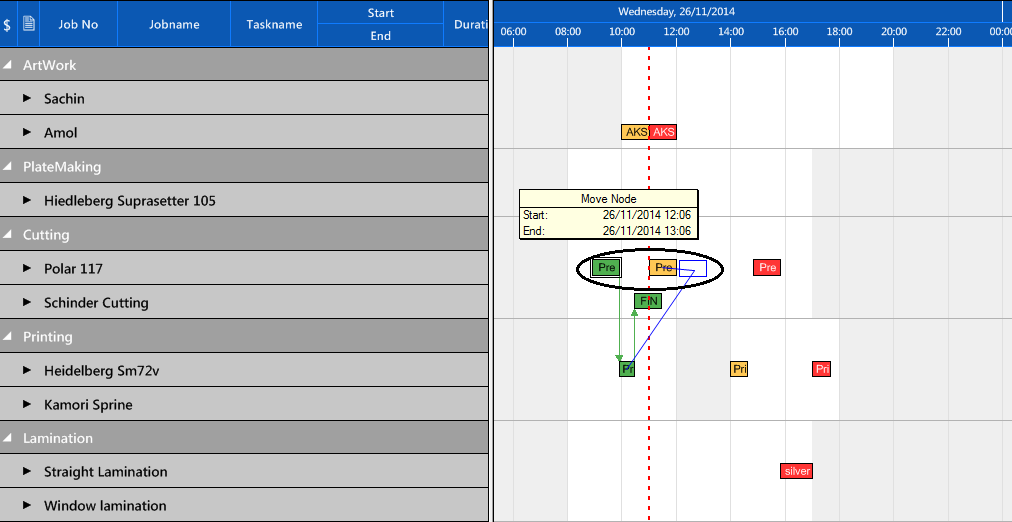Click the Heidelberg Sm72v machine name
This screenshot has height=522, width=1012.
coord(101,370)
